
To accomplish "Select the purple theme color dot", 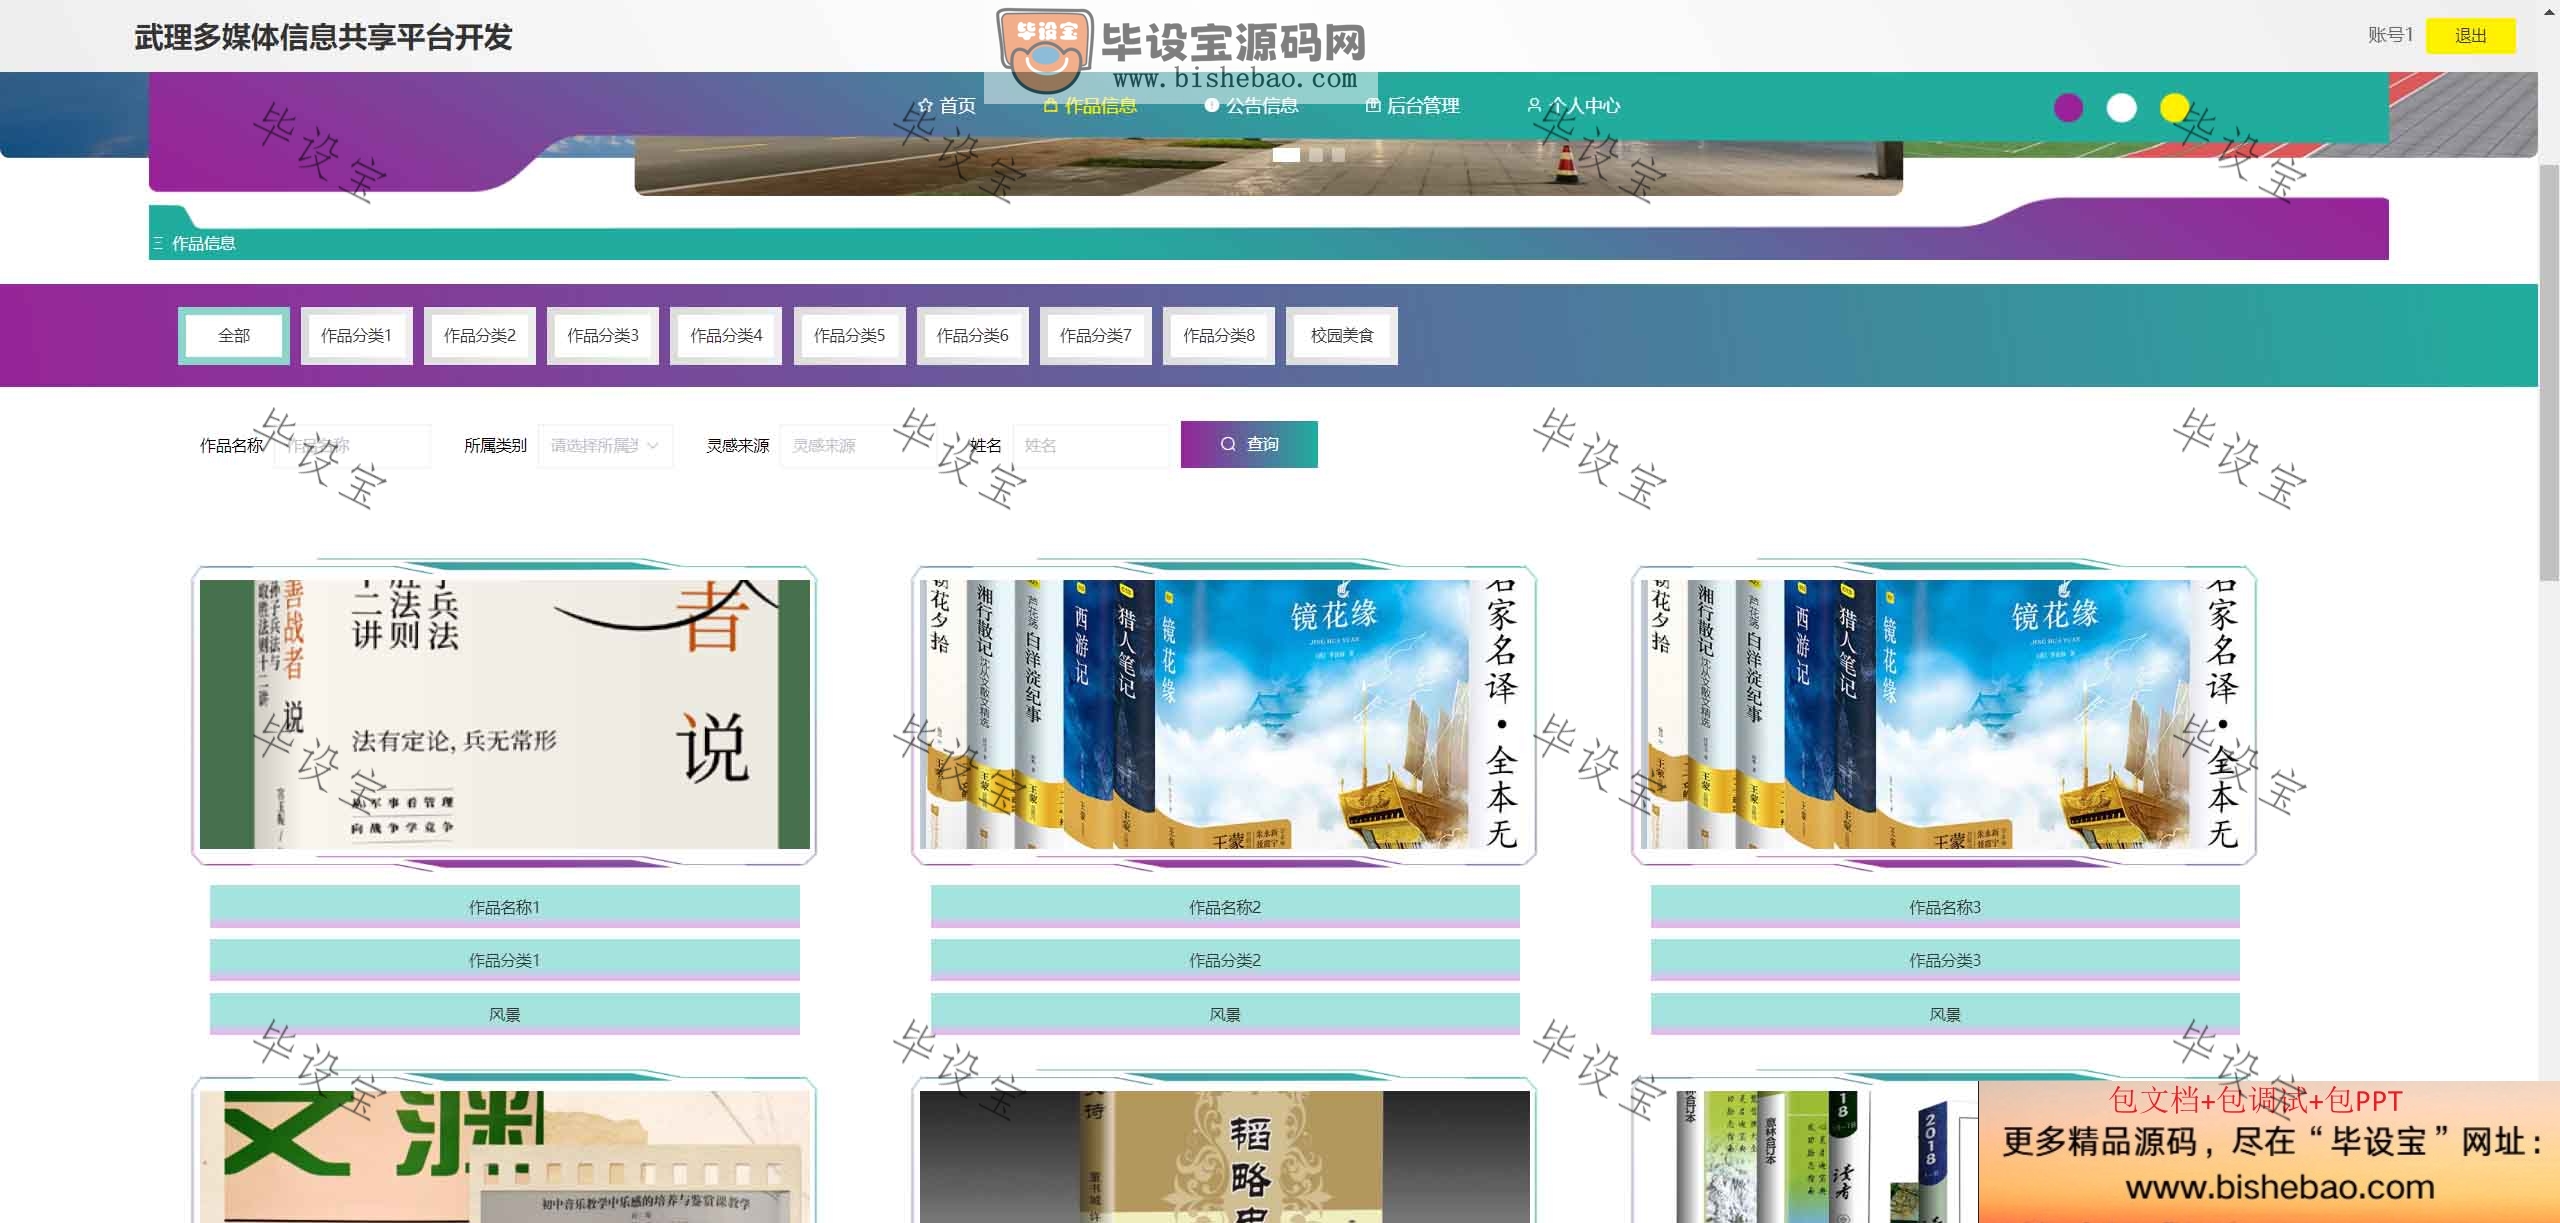I will click(2068, 107).
